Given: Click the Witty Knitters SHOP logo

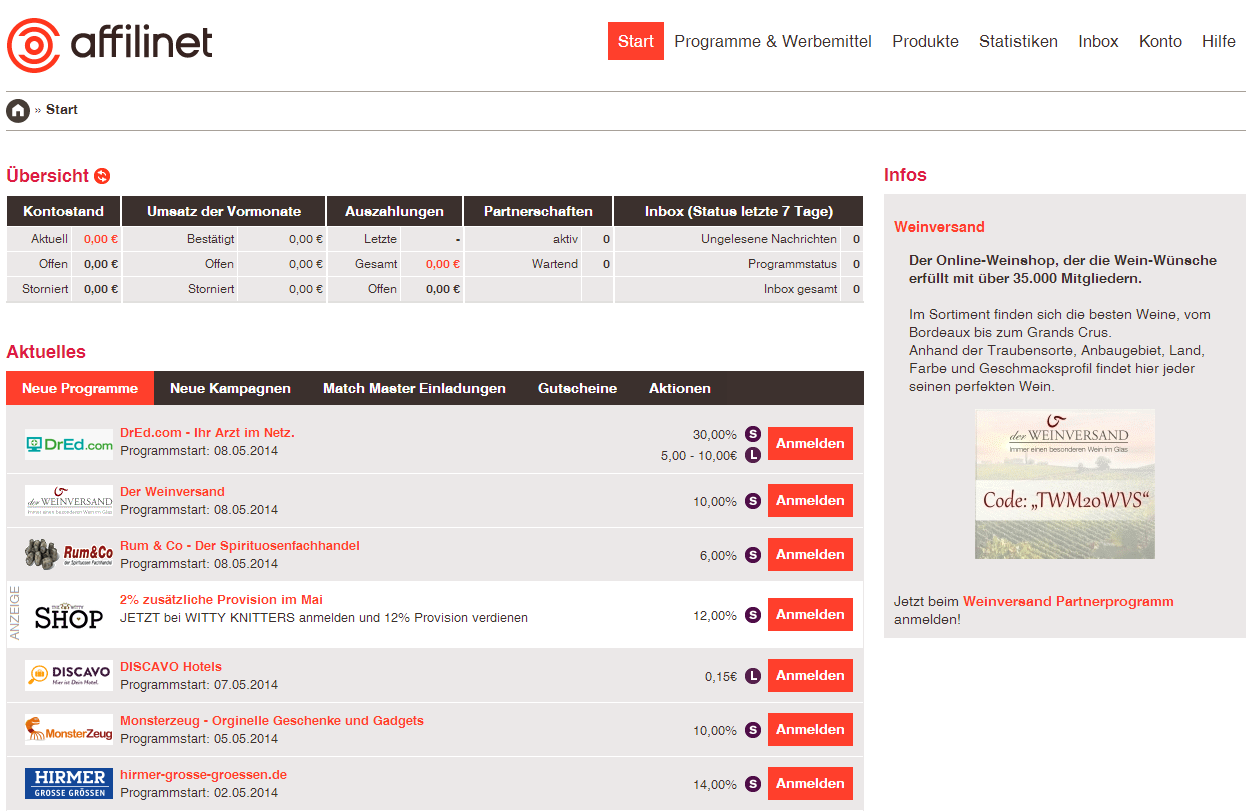Looking at the screenshot, I should point(69,616).
